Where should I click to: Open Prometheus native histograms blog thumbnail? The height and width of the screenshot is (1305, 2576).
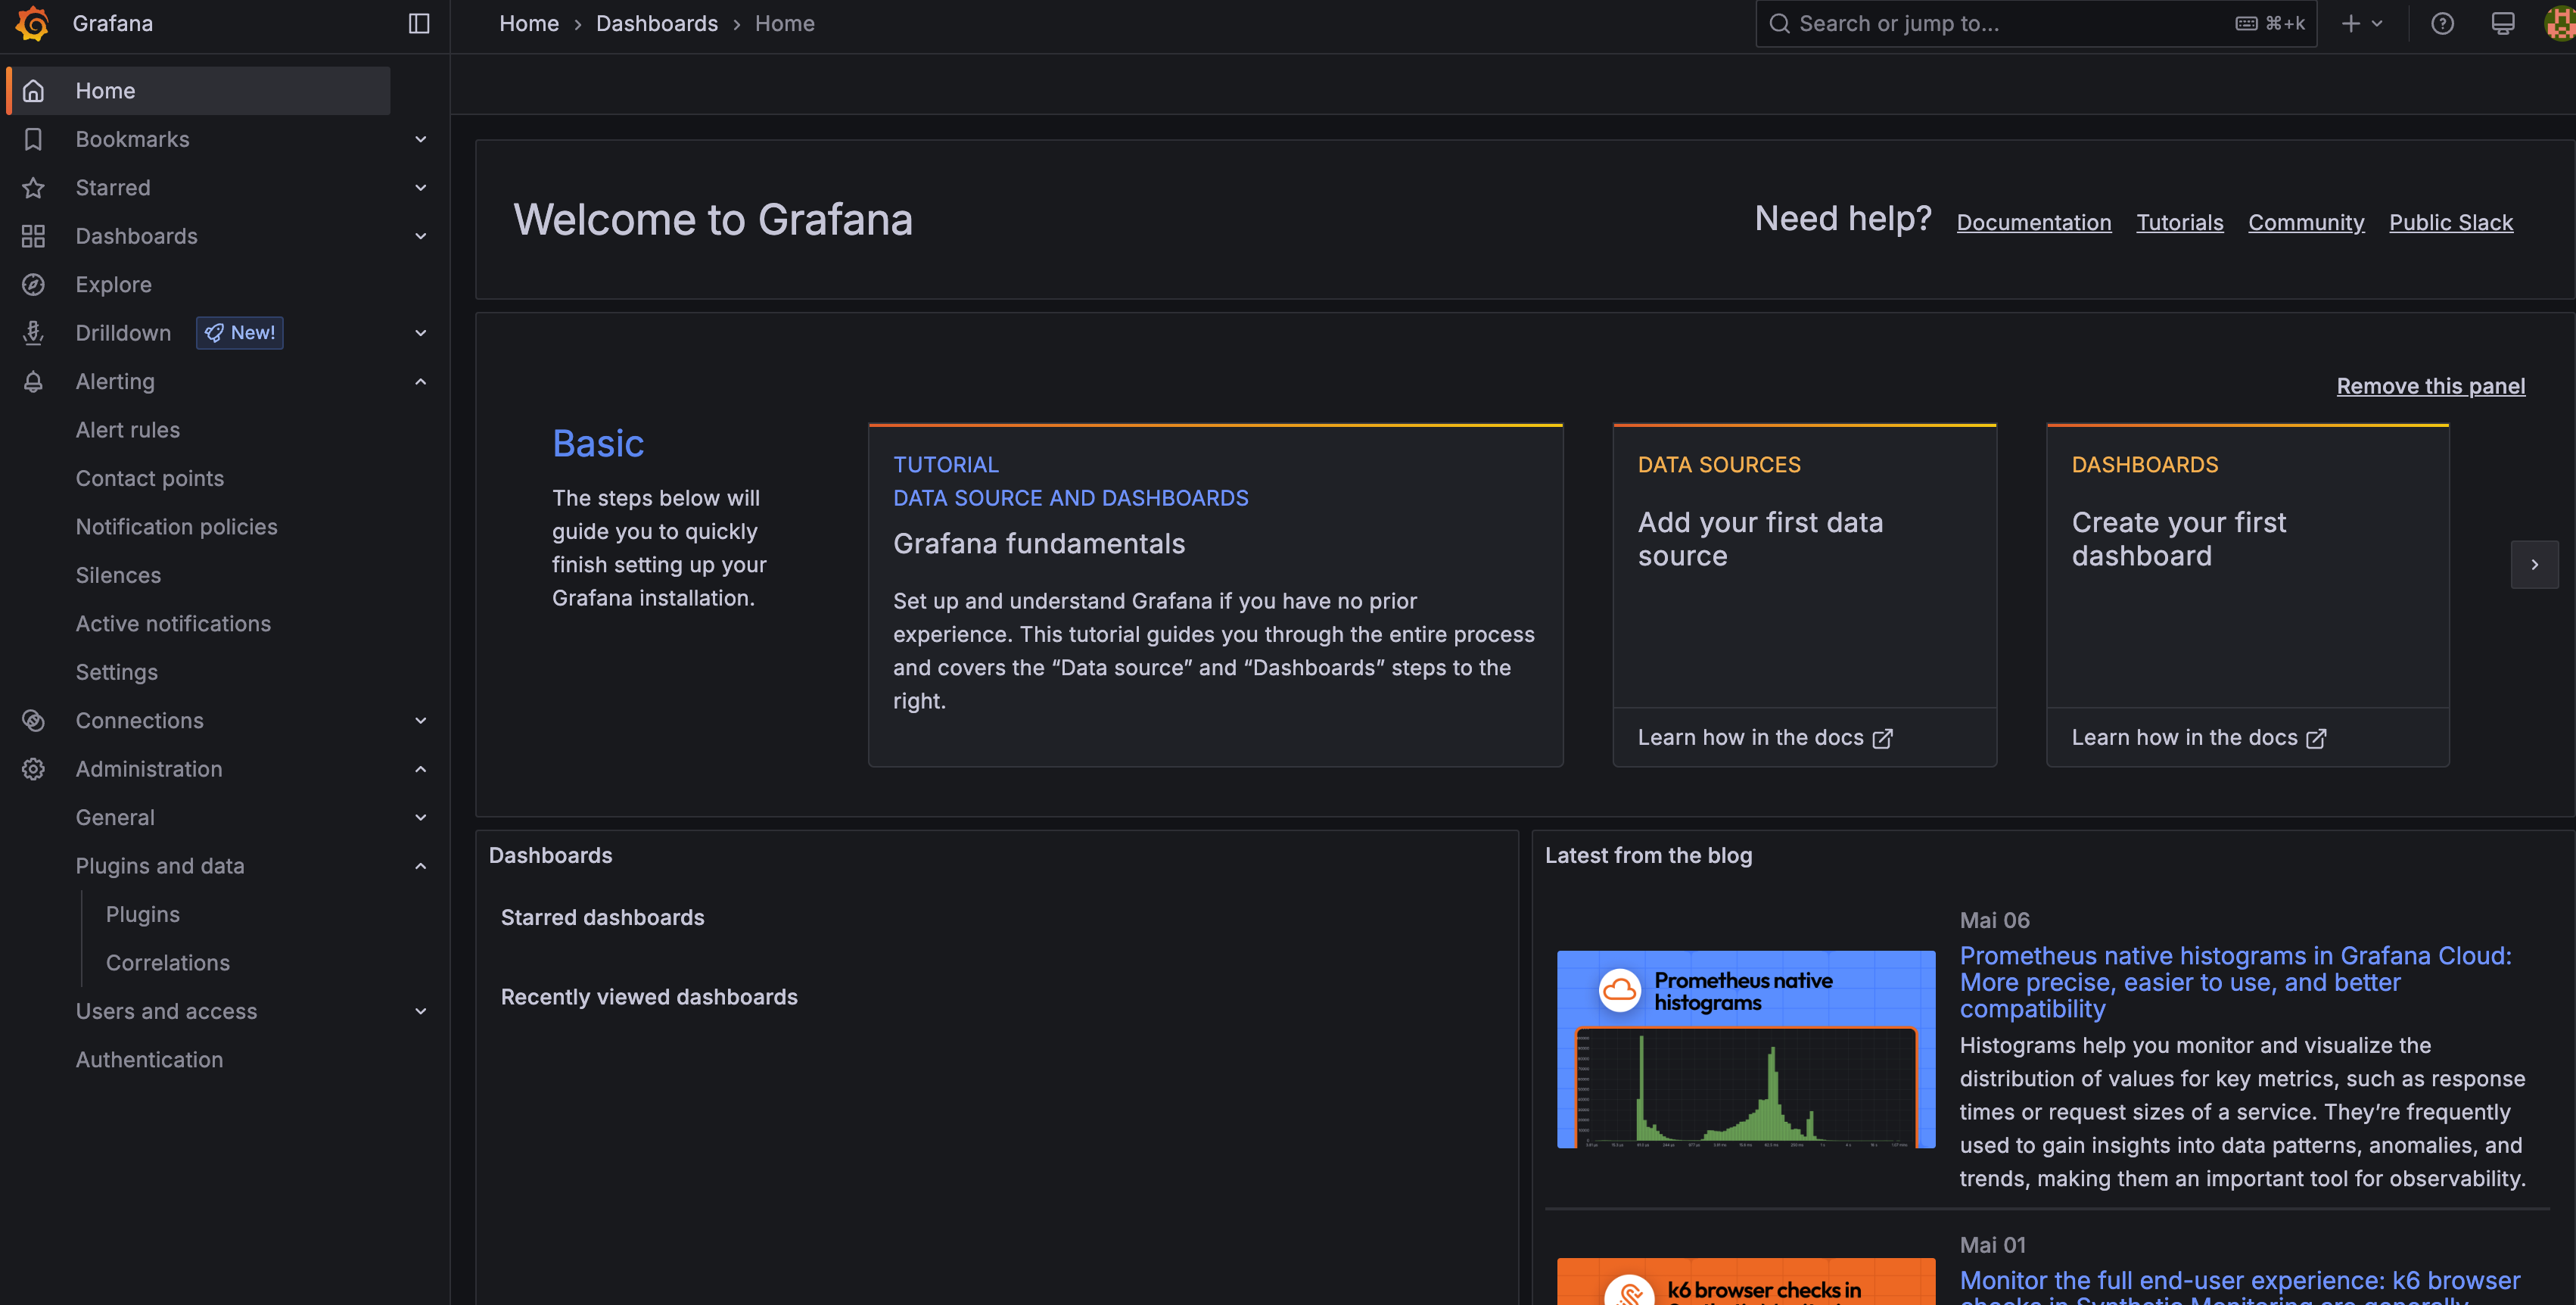click(x=1745, y=1049)
